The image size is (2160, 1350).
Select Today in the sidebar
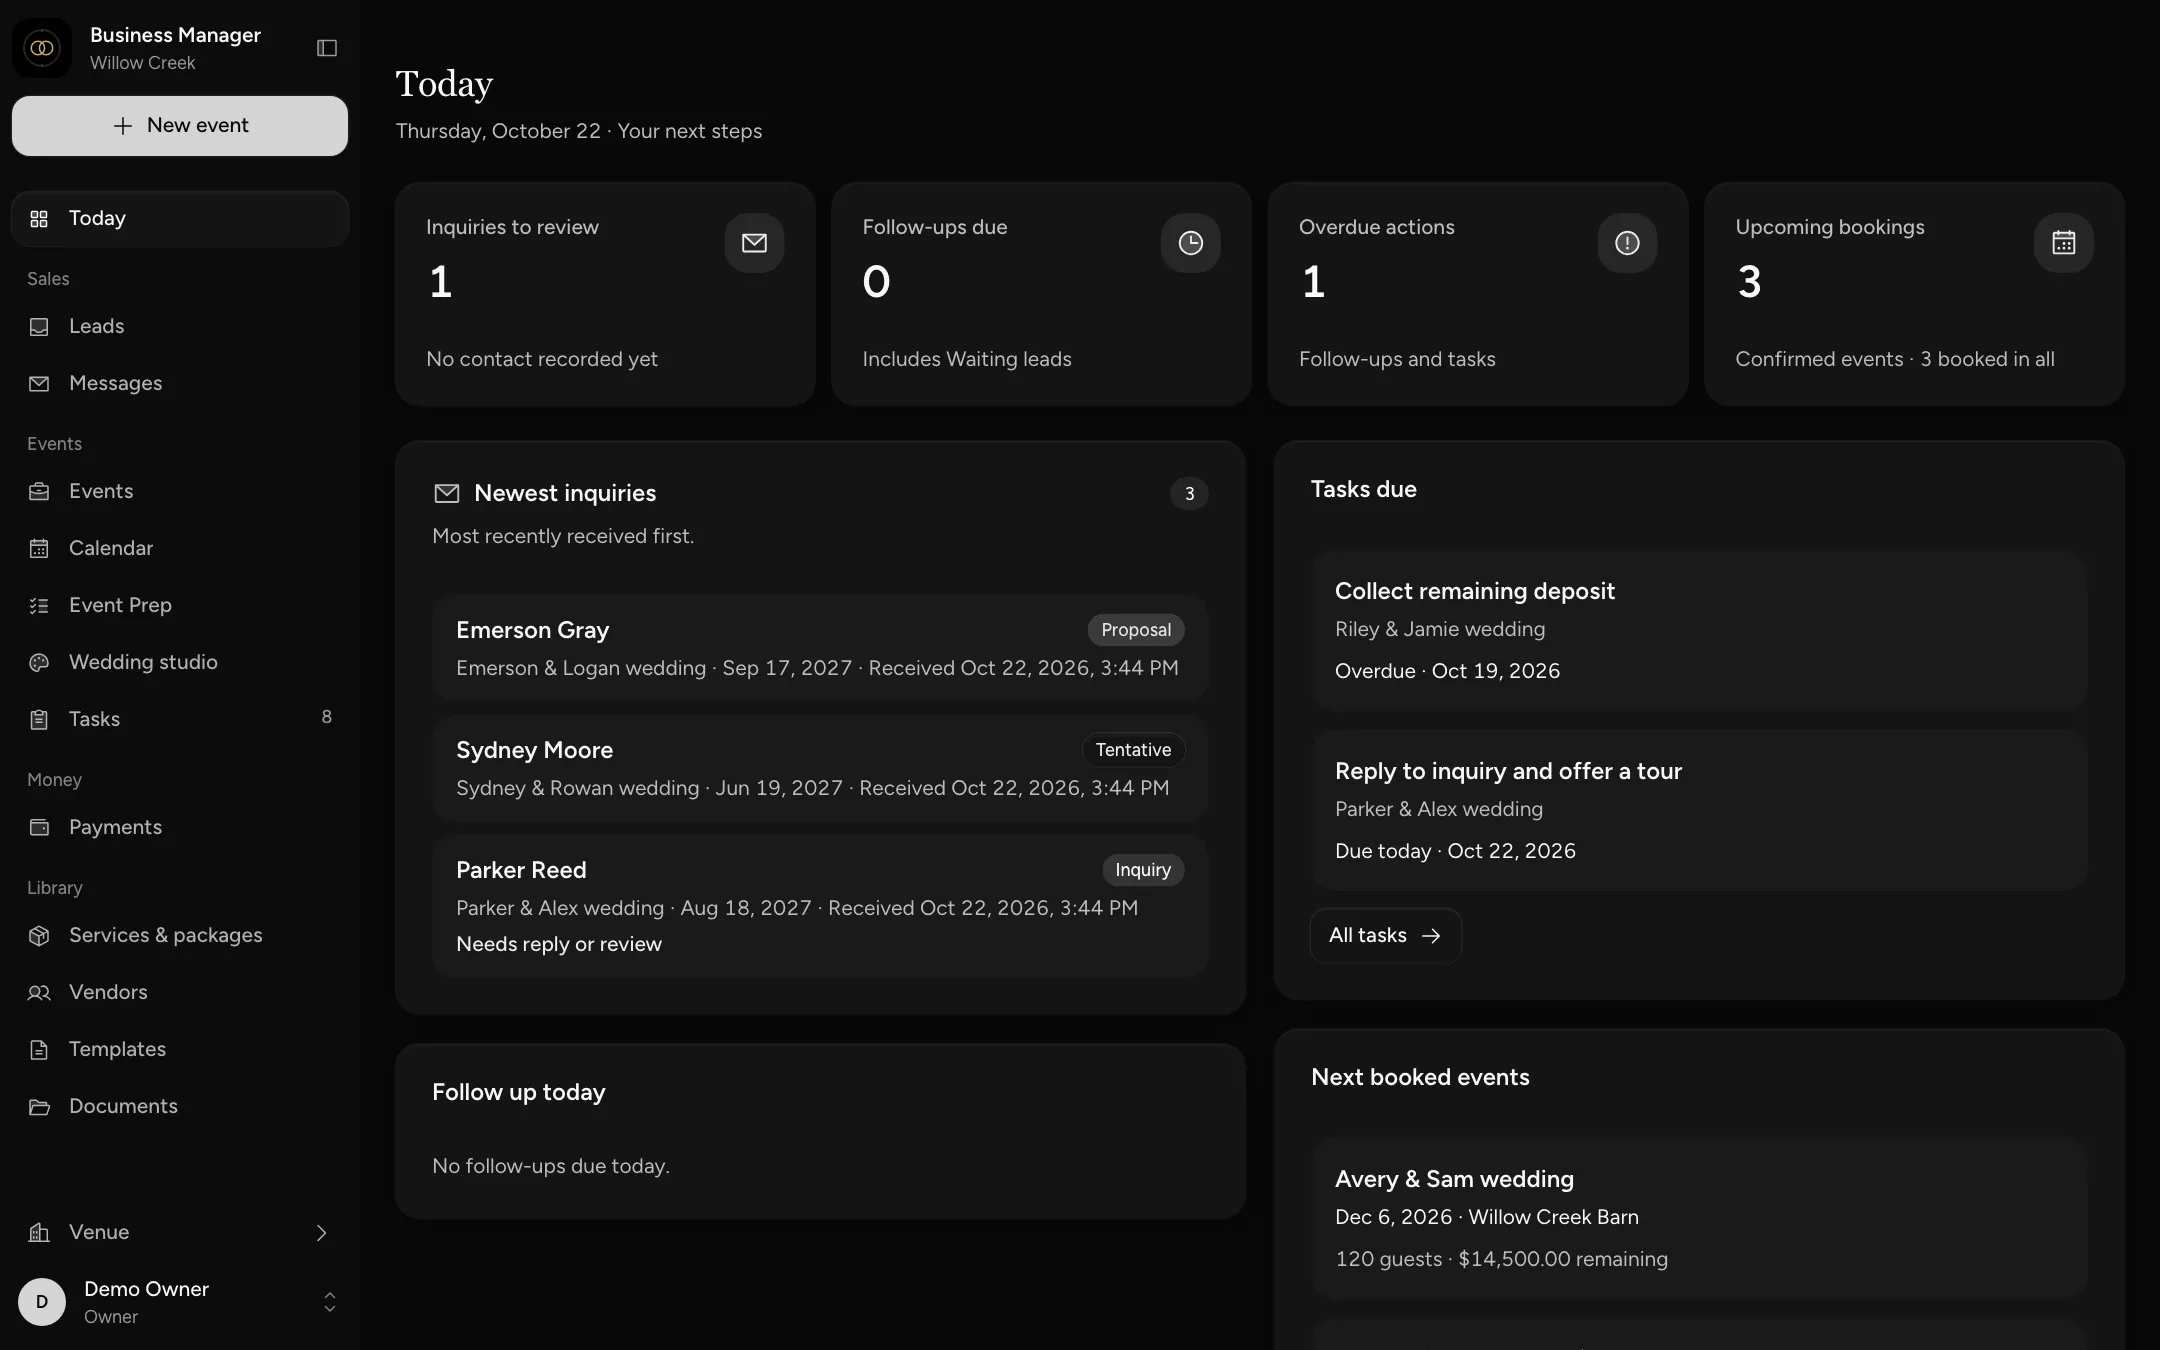pyautogui.click(x=180, y=218)
